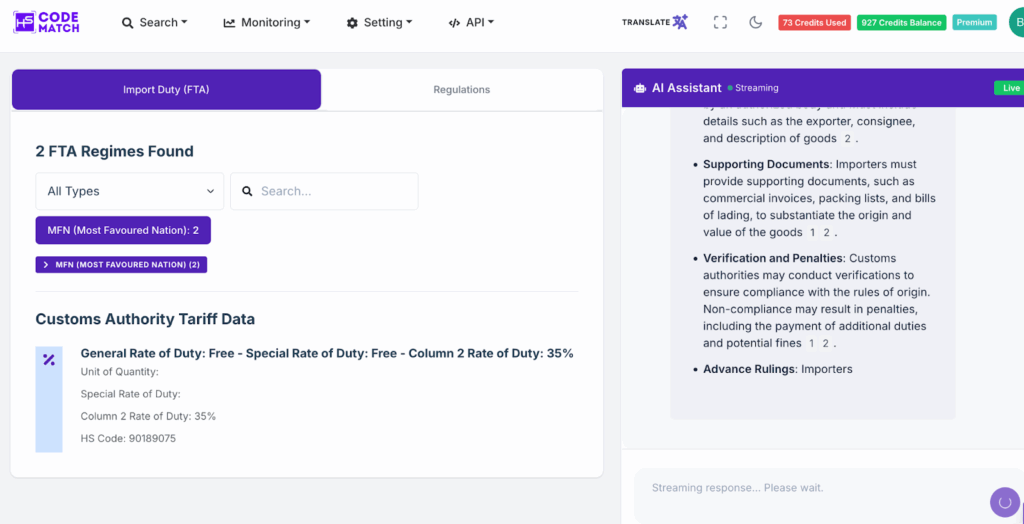This screenshot has height=524, width=1024.
Task: Click the magnifier icon in search field
Action: [247, 191]
